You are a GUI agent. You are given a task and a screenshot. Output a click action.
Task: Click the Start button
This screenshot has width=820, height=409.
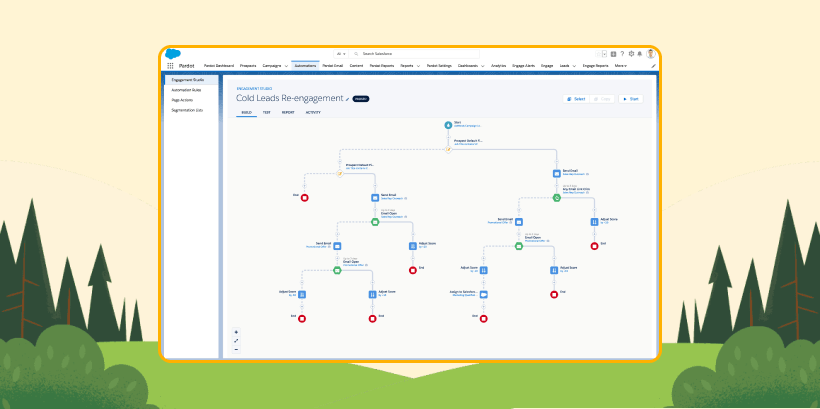click(x=631, y=99)
